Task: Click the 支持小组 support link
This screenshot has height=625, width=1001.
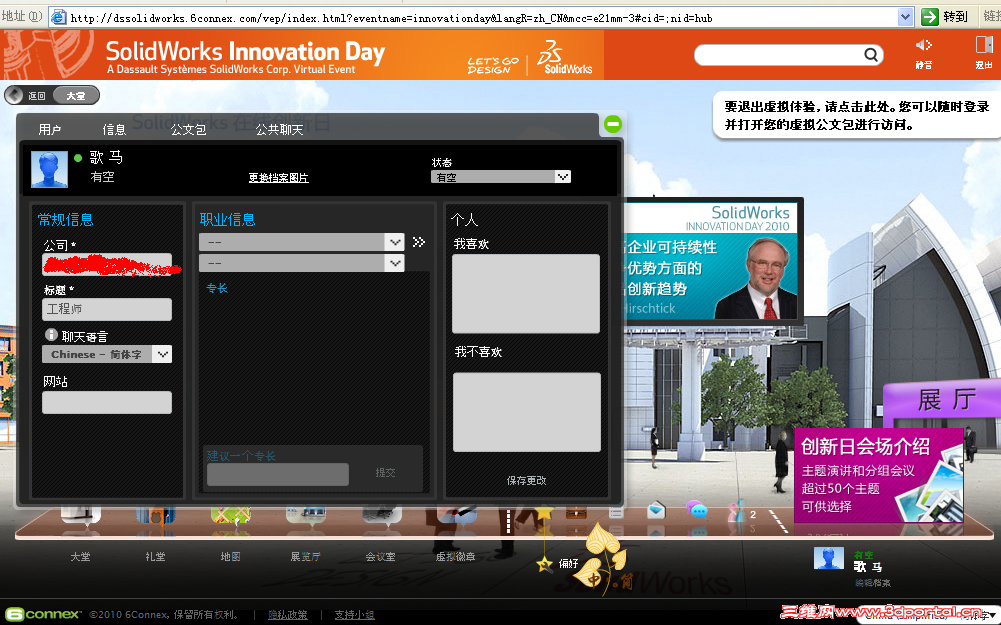Action: point(354,615)
